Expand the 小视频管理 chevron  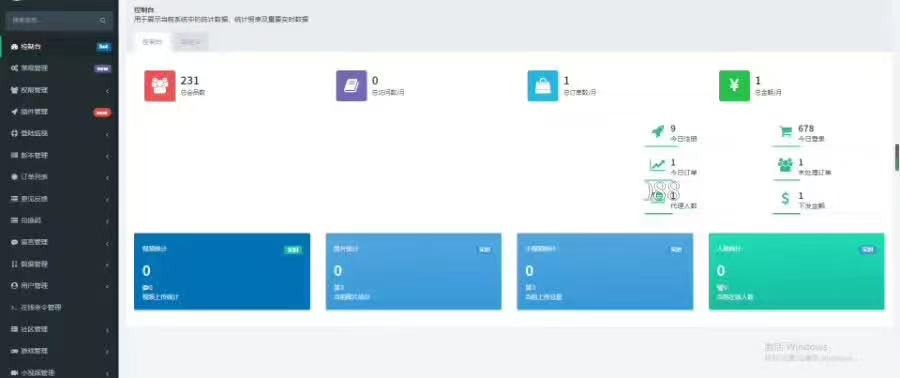point(107,373)
